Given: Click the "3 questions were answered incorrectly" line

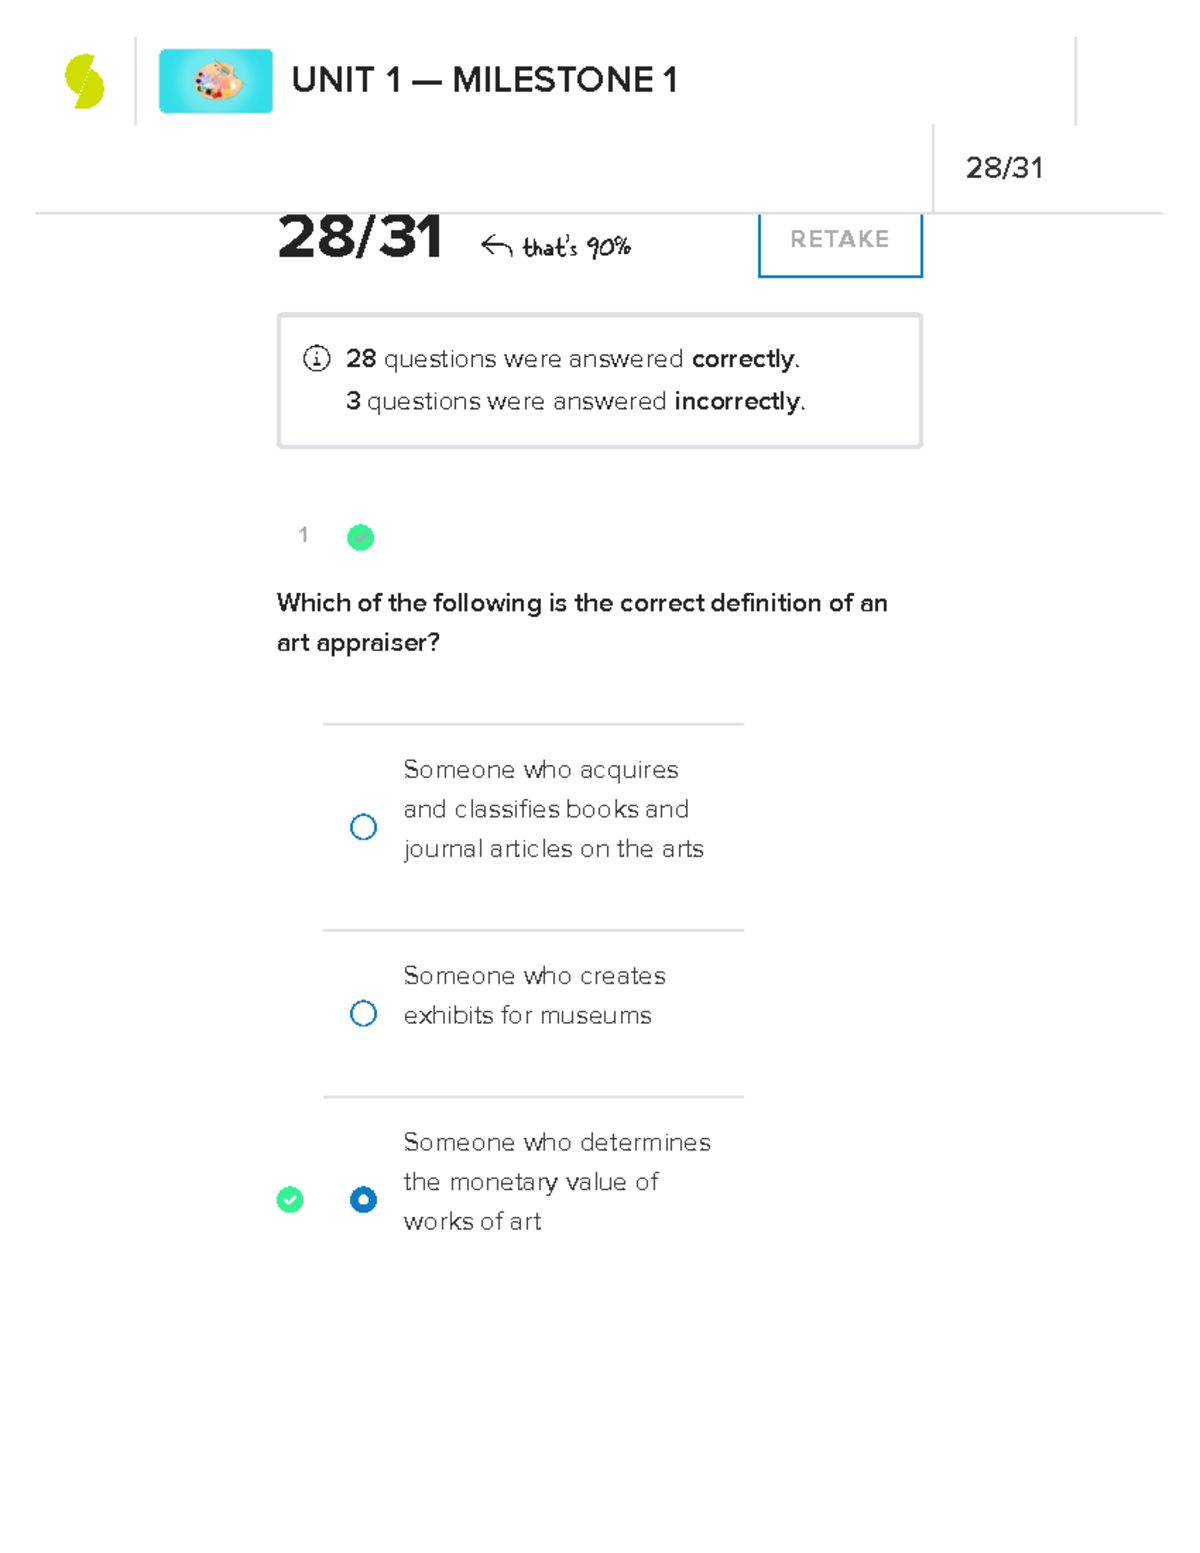Looking at the screenshot, I should 575,401.
